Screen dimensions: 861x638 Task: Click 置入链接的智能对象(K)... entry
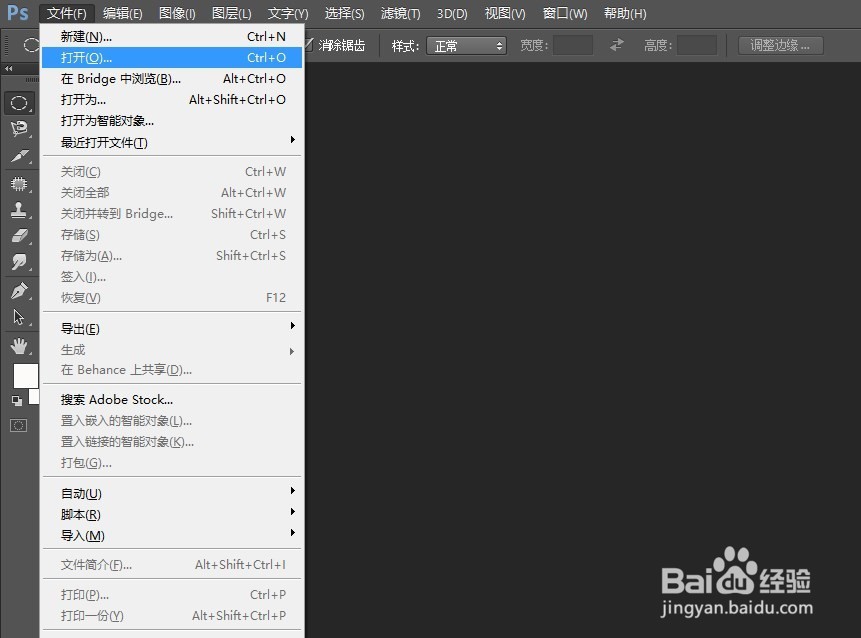[172, 441]
